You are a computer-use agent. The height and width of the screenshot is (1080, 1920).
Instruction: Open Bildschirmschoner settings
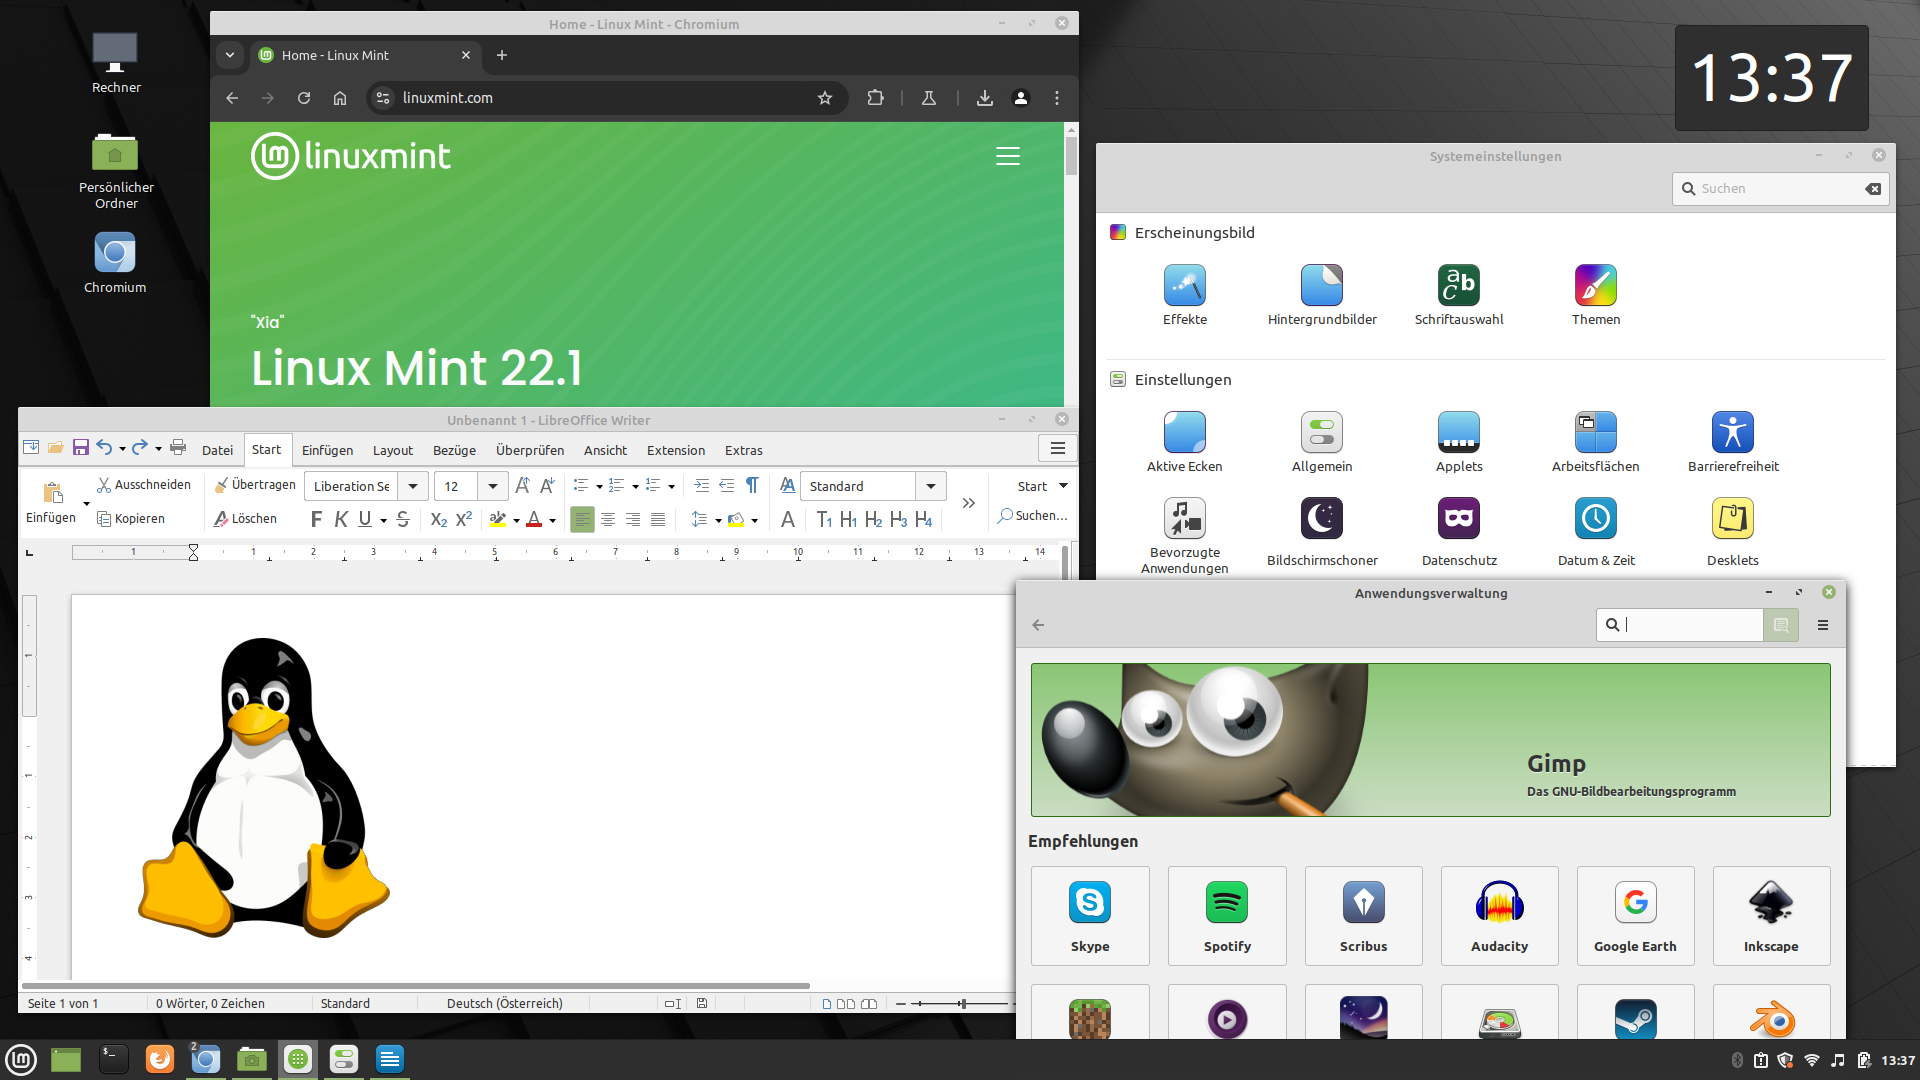coord(1321,532)
